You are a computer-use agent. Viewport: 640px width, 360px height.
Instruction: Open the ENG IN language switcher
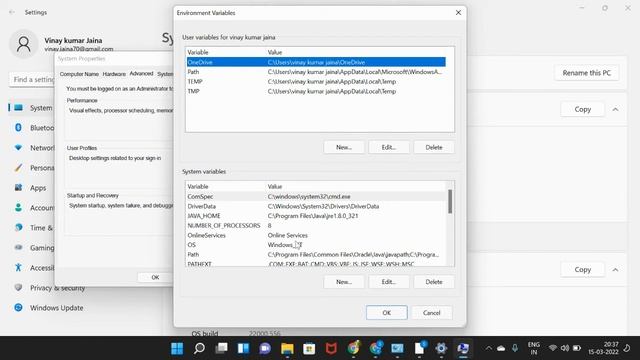coord(533,348)
